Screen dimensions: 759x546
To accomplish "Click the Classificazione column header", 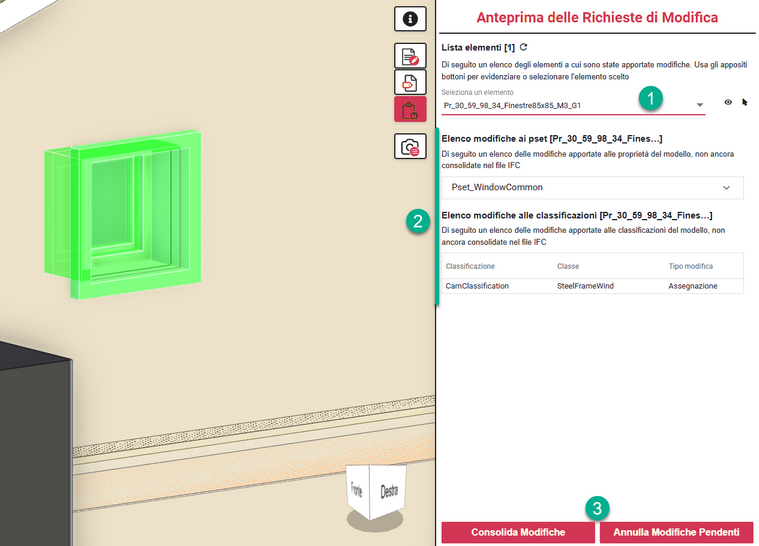I will click(x=470, y=266).
